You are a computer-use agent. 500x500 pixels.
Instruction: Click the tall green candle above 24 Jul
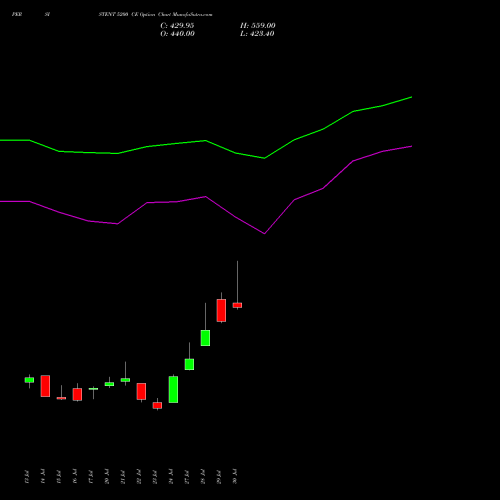point(173,389)
